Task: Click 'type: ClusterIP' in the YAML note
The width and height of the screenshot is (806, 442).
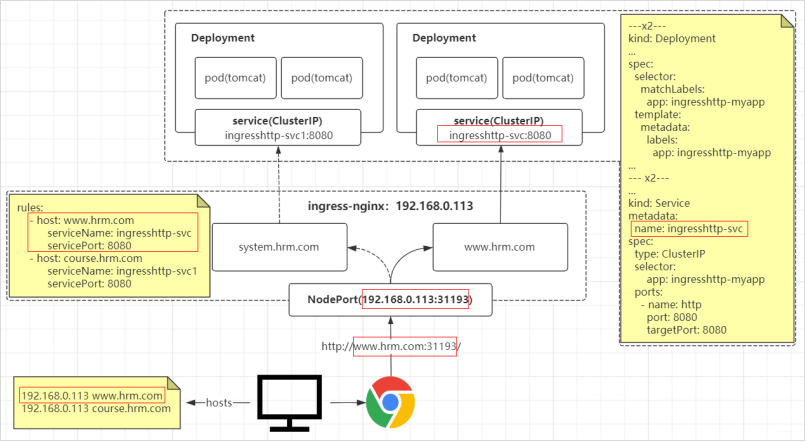Action: pos(670,254)
